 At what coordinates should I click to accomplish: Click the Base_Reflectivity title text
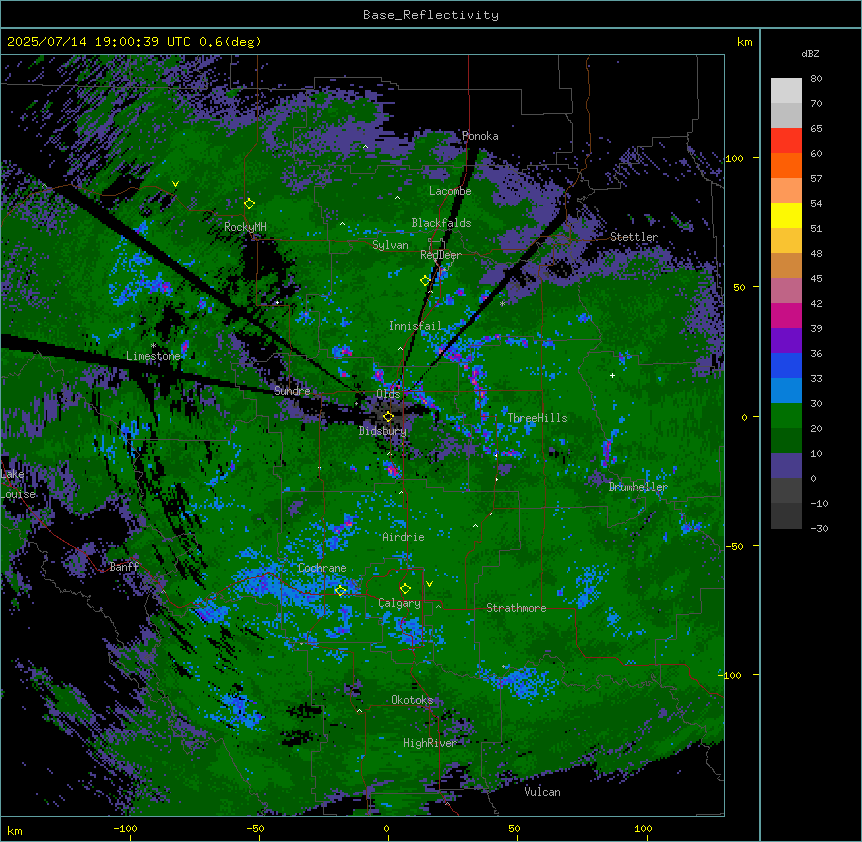tap(431, 15)
